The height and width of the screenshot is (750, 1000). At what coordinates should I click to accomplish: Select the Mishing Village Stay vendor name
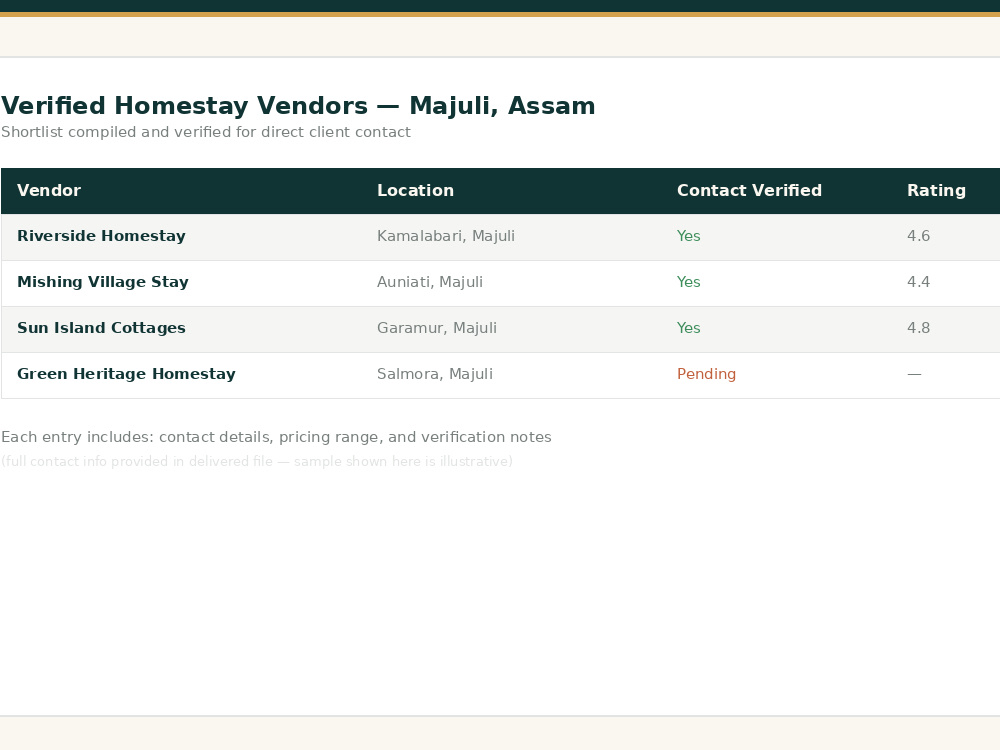(x=103, y=282)
